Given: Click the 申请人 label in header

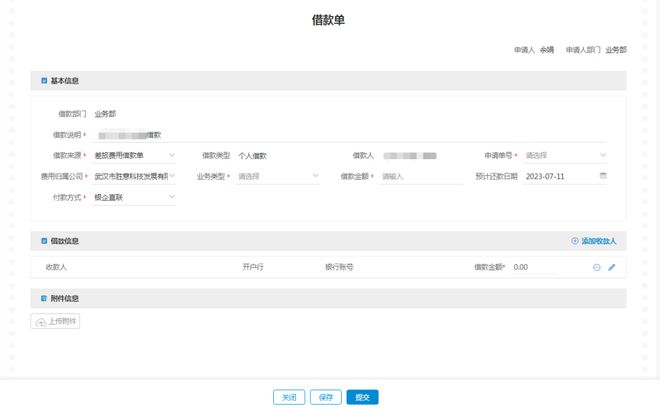Looking at the screenshot, I should tap(524, 50).
